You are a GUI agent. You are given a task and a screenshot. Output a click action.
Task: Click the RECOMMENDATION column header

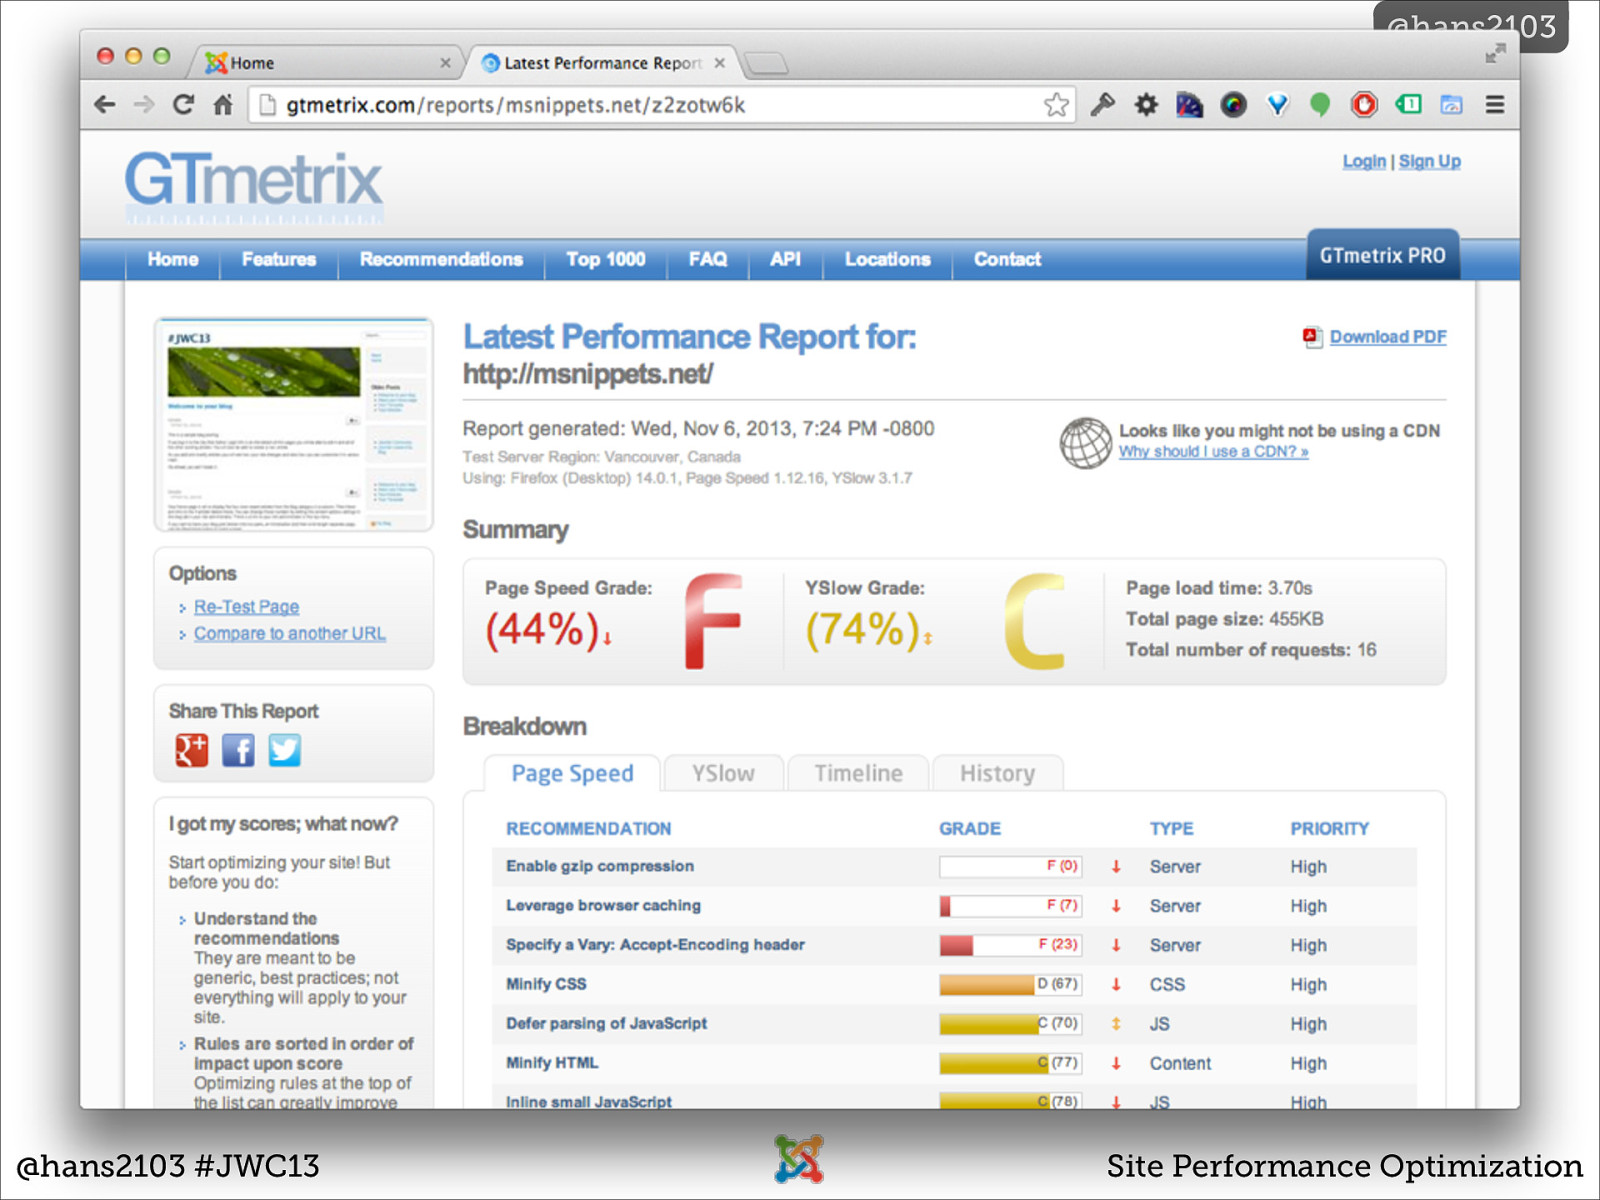point(588,828)
